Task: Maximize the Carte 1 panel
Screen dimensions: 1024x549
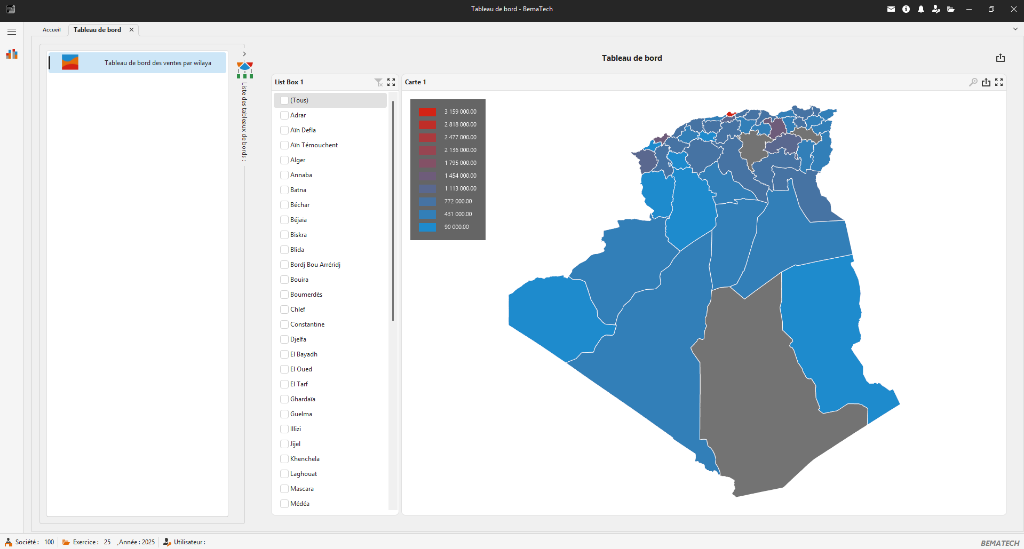Action: (999, 82)
